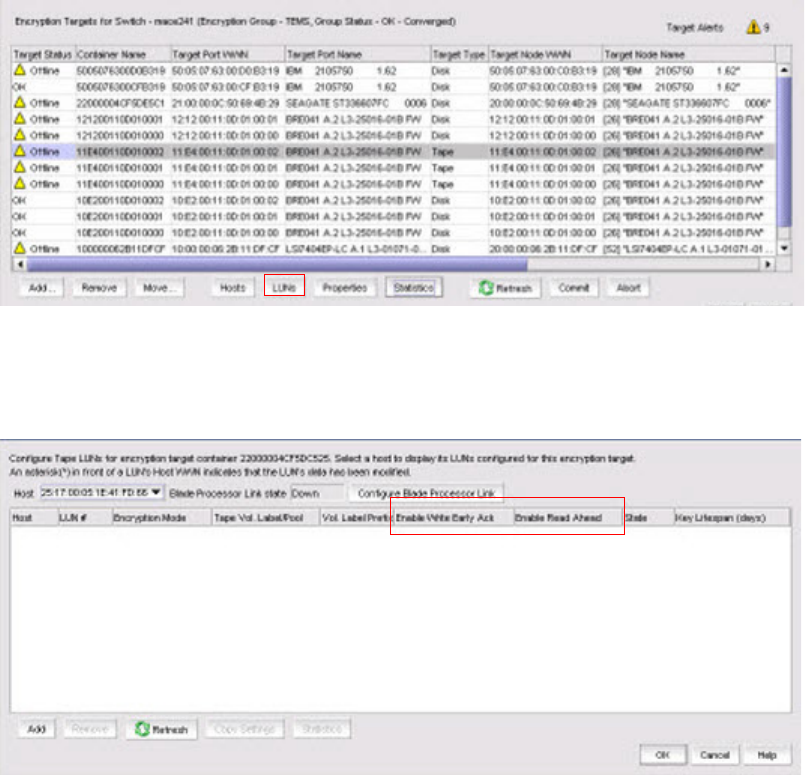Click the scroll down arrow of the targets table

pos(784,248)
